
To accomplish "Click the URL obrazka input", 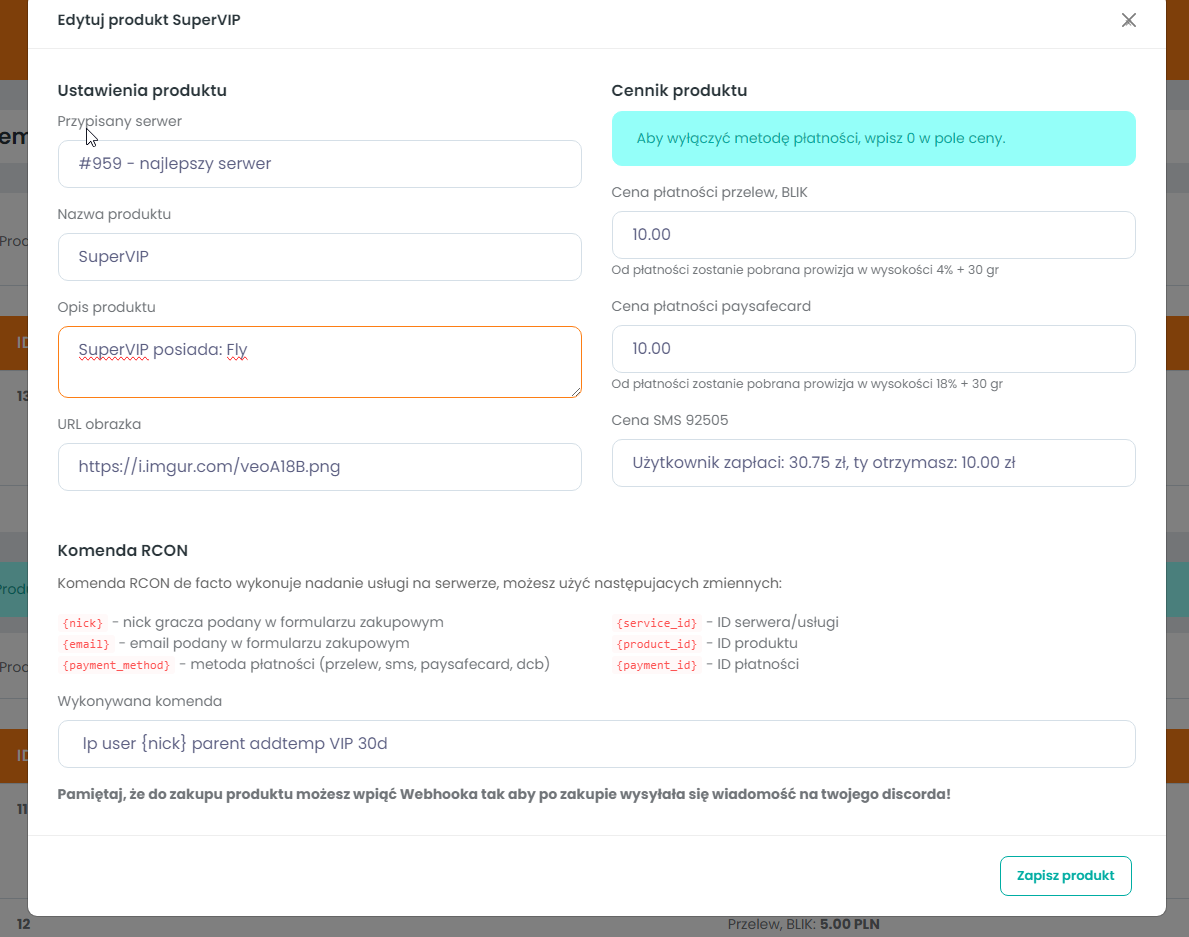I will 319,467.
